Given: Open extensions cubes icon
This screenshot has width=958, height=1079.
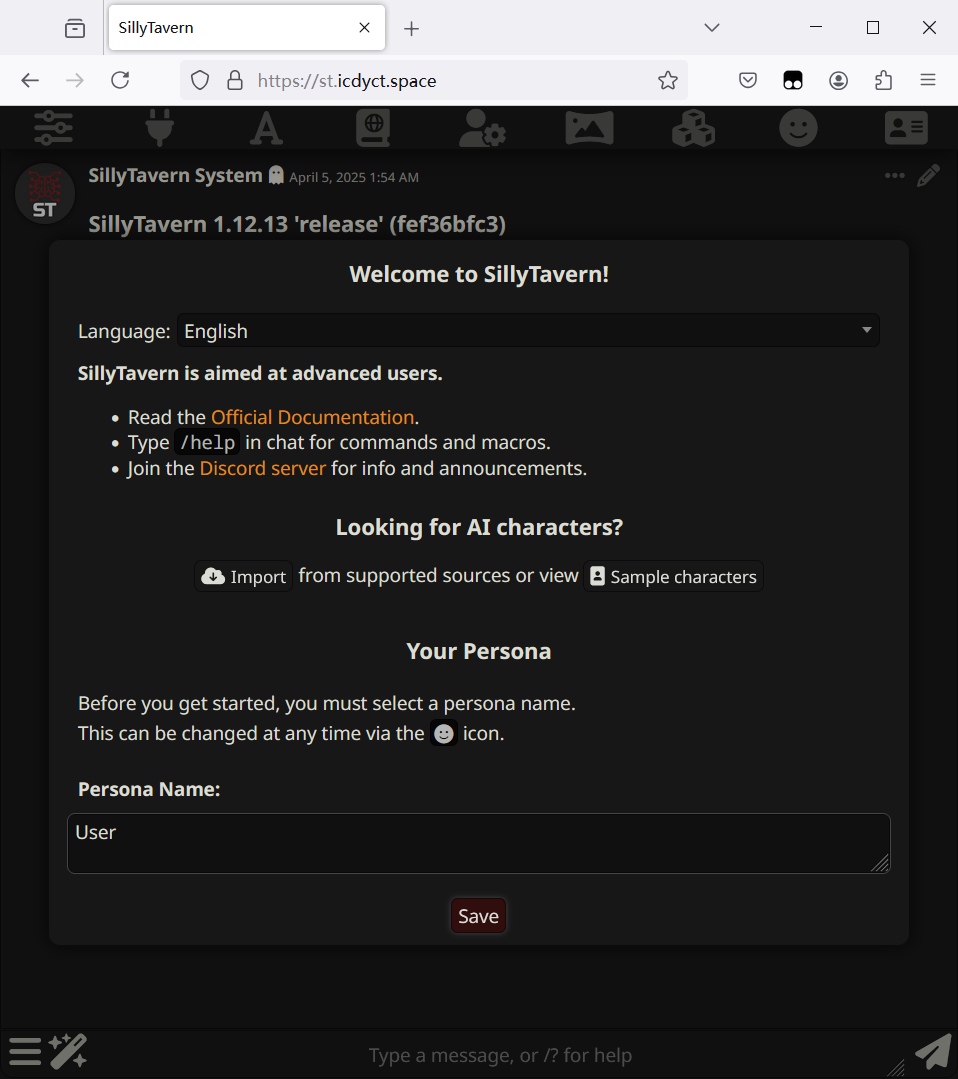Looking at the screenshot, I should [x=693, y=128].
